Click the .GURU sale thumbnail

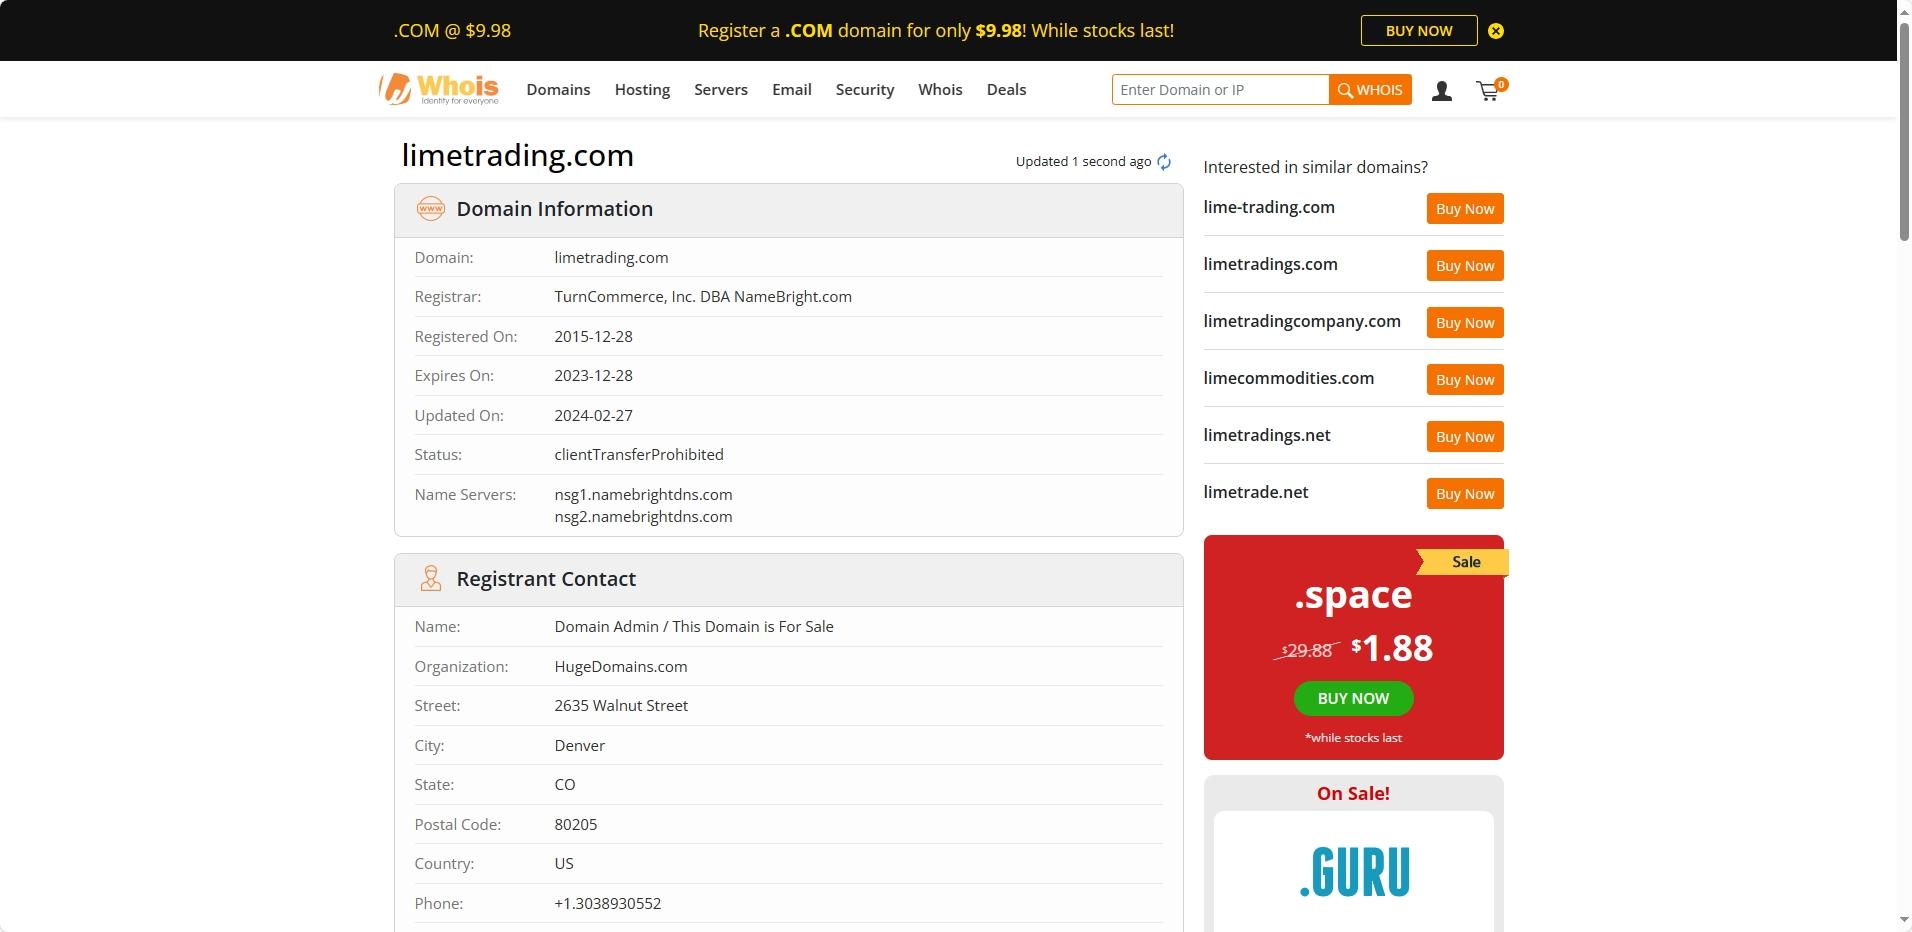[1354, 871]
